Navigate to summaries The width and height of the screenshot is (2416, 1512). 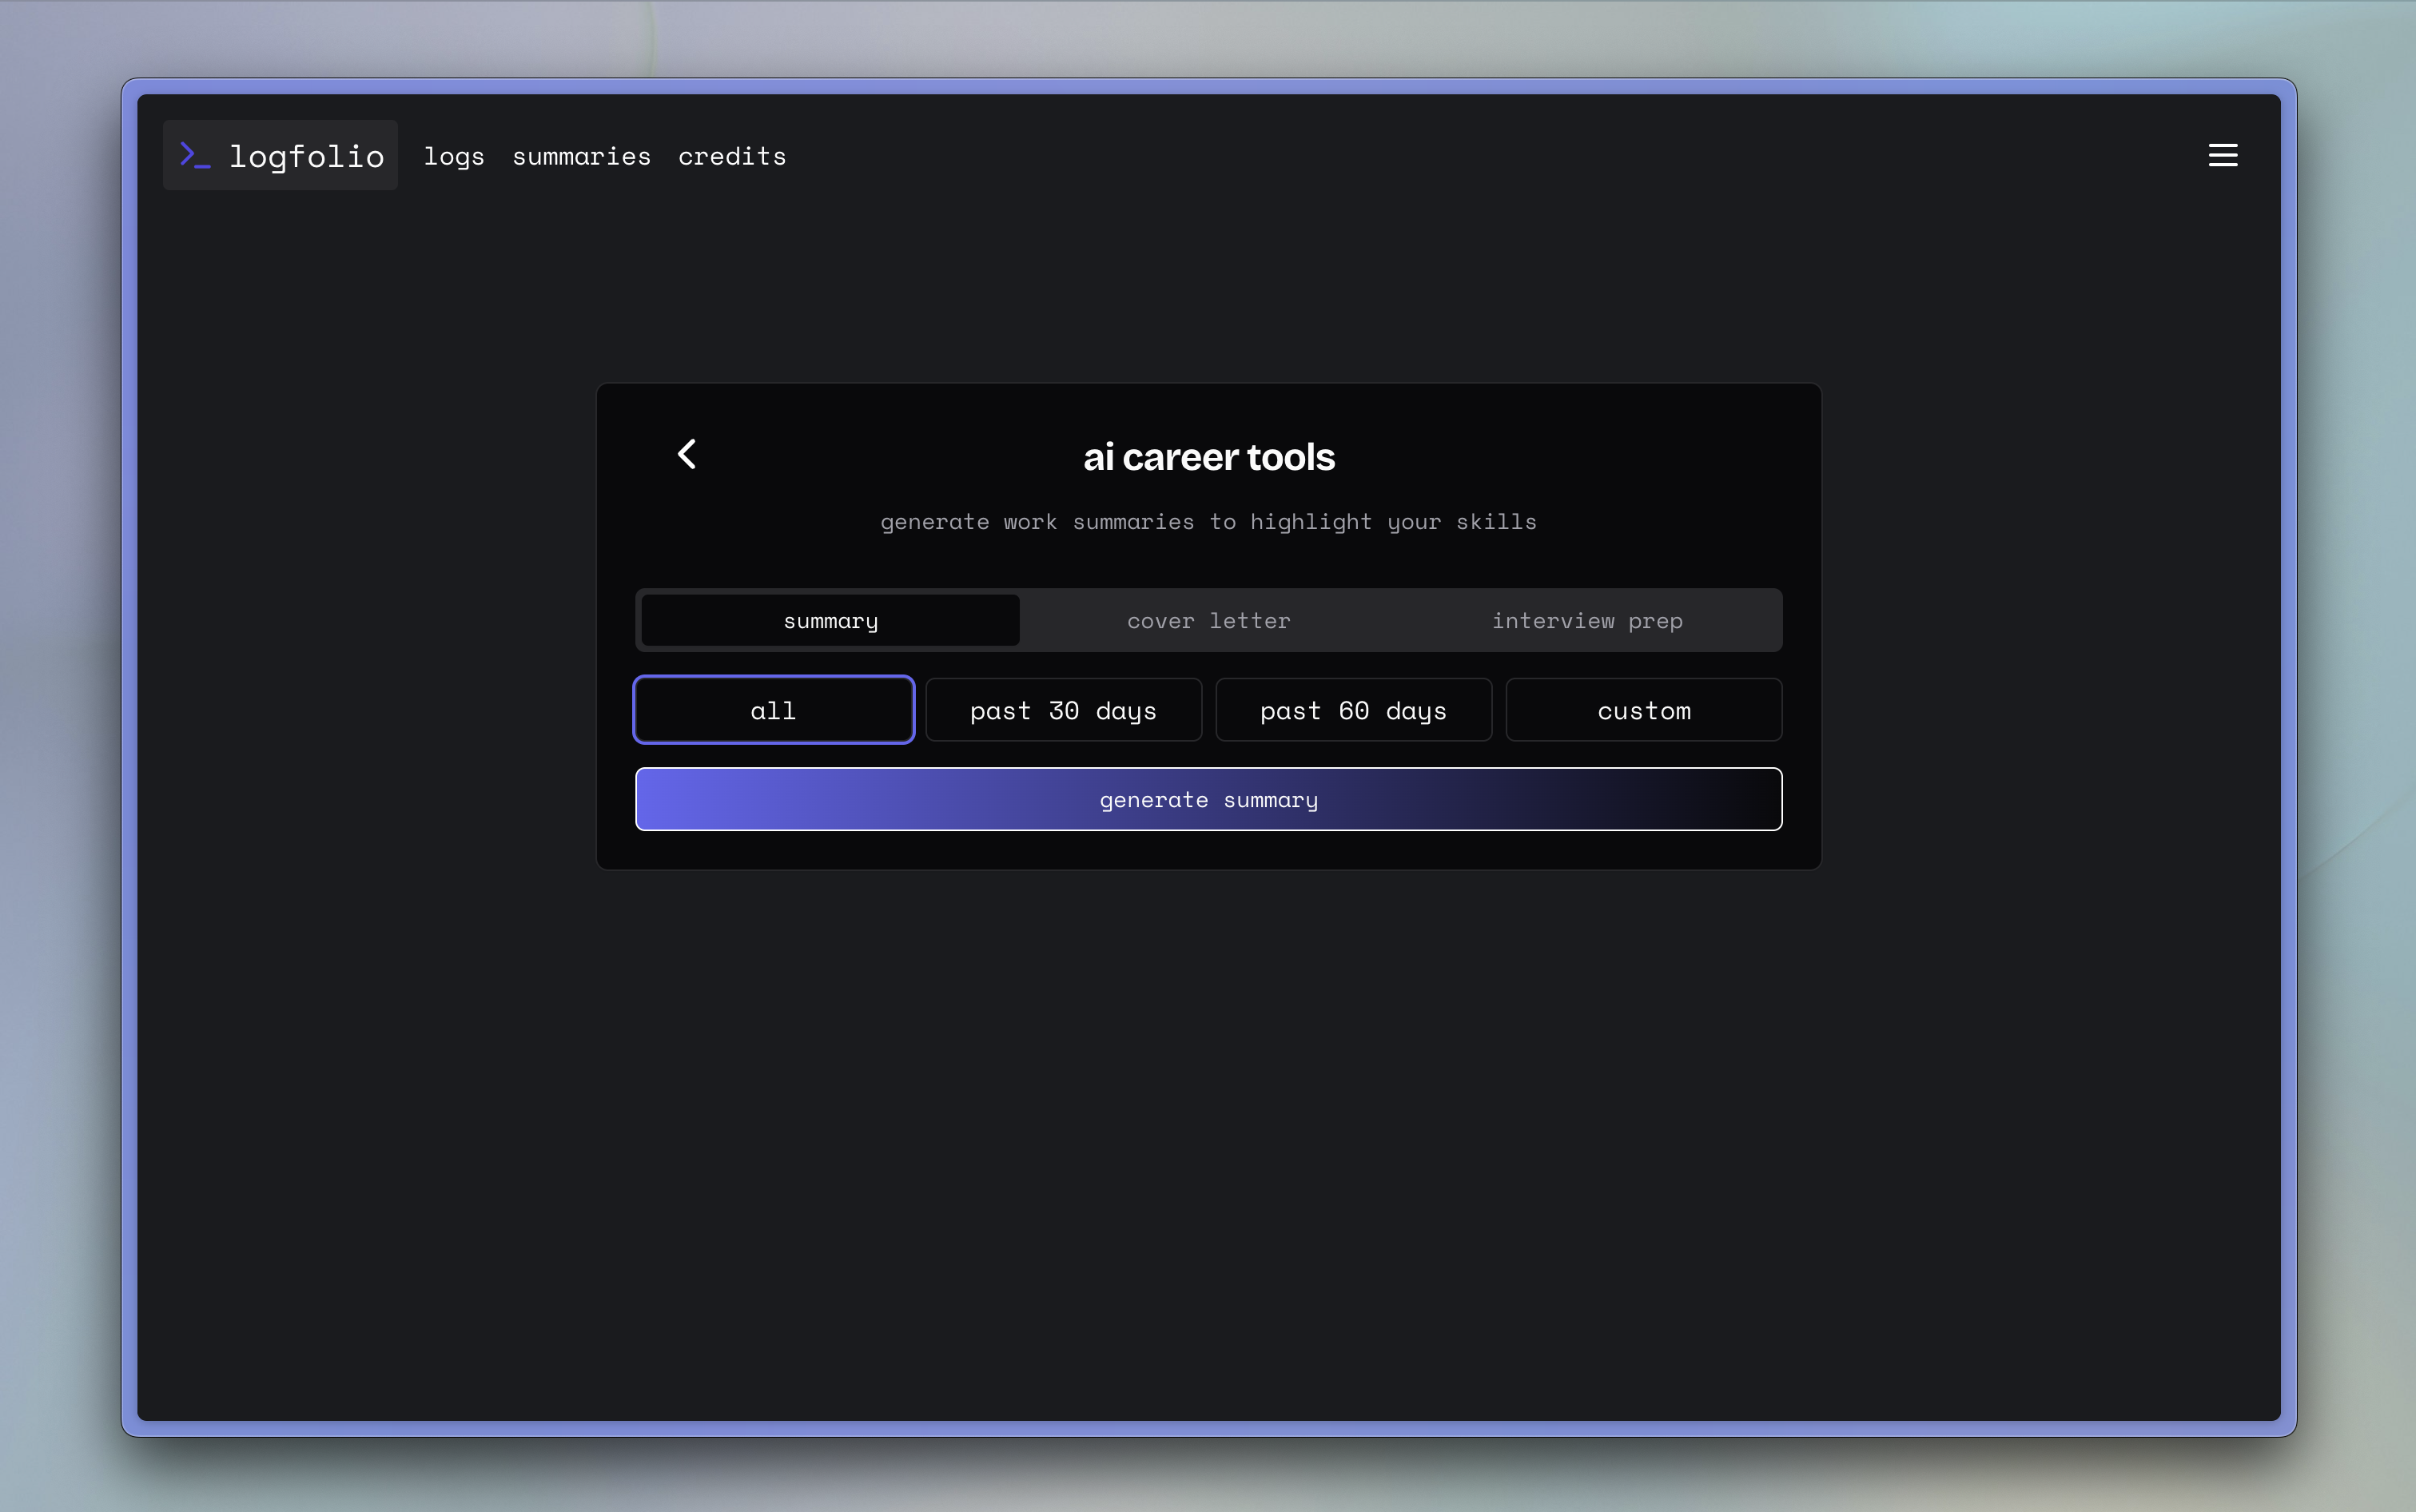click(581, 156)
